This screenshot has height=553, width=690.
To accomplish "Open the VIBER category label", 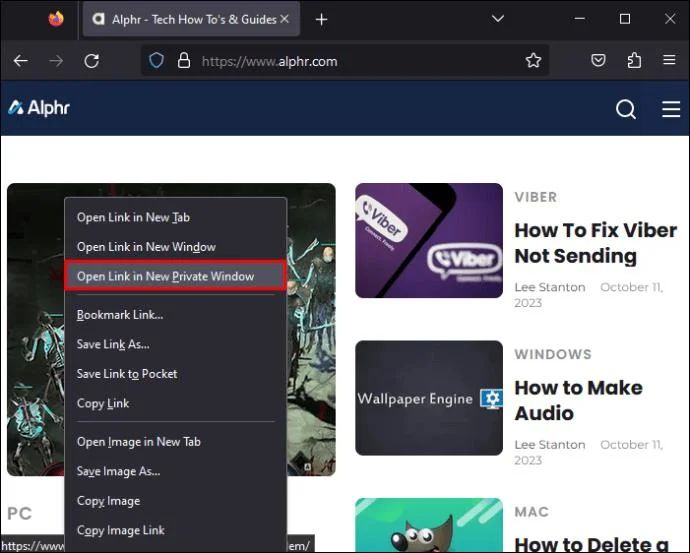I will click(x=536, y=197).
